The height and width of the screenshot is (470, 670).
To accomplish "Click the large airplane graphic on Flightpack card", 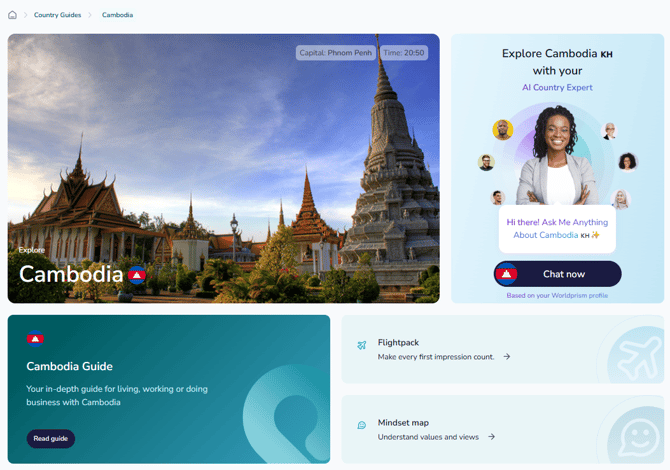I will (638, 355).
